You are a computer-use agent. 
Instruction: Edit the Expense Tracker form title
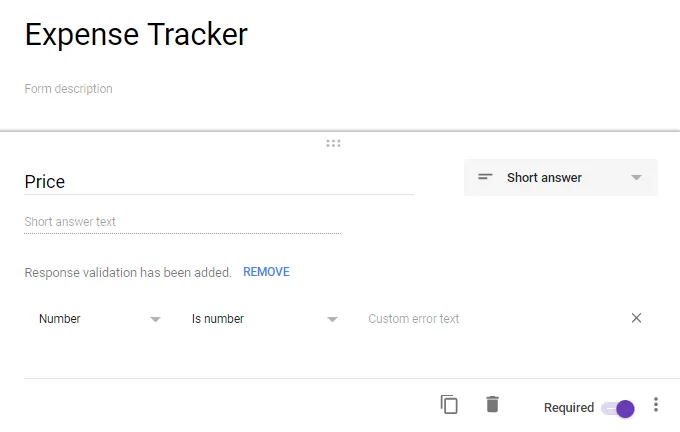[136, 35]
